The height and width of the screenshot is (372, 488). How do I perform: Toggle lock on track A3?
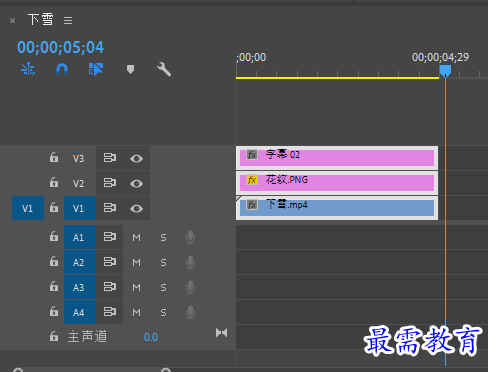(x=54, y=287)
